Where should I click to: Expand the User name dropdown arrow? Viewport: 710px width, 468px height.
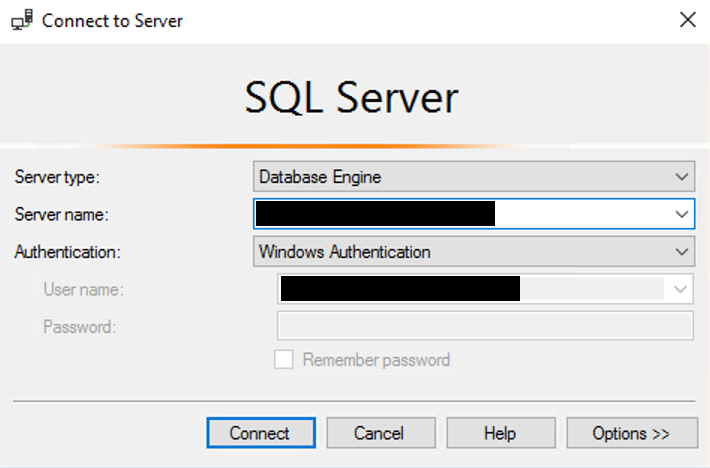click(680, 289)
